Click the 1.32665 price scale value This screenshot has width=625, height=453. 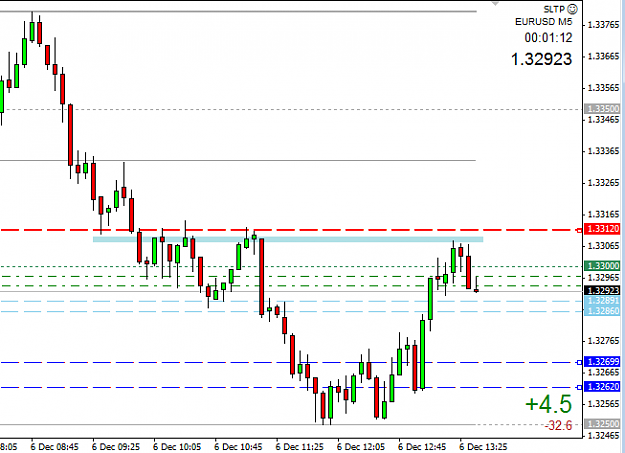click(x=603, y=372)
